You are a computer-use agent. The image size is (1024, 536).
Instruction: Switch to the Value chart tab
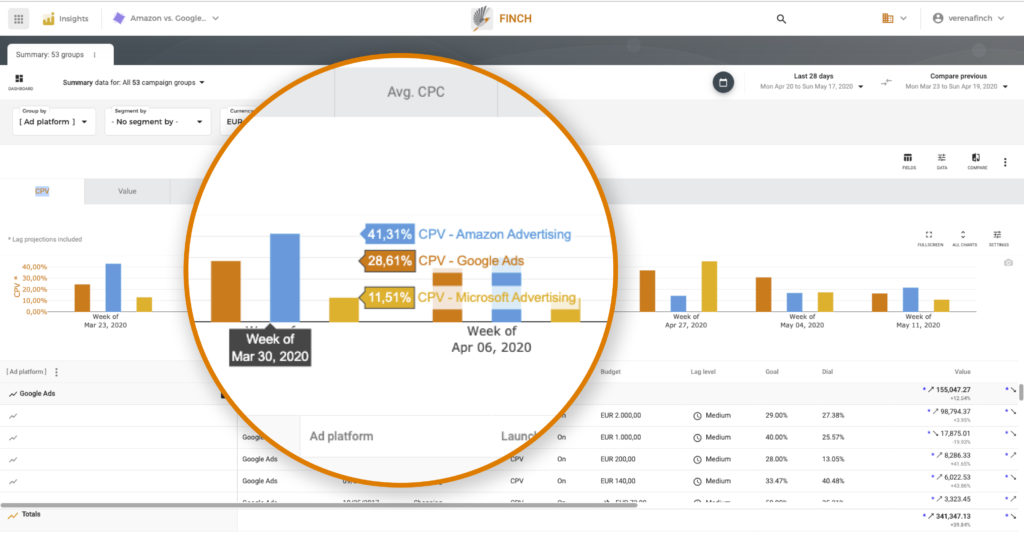(127, 191)
